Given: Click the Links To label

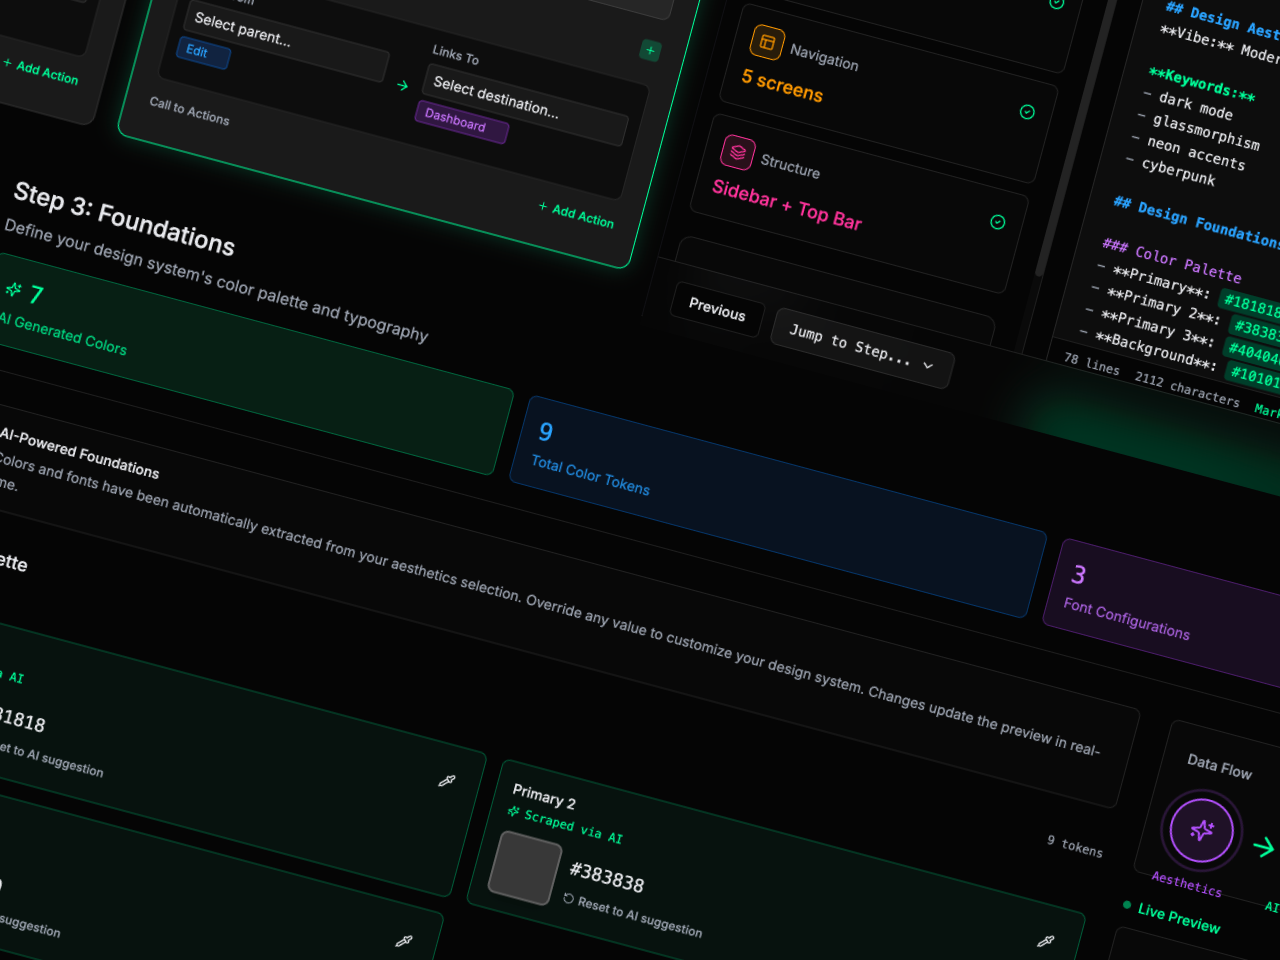Looking at the screenshot, I should pyautogui.click(x=456, y=54).
